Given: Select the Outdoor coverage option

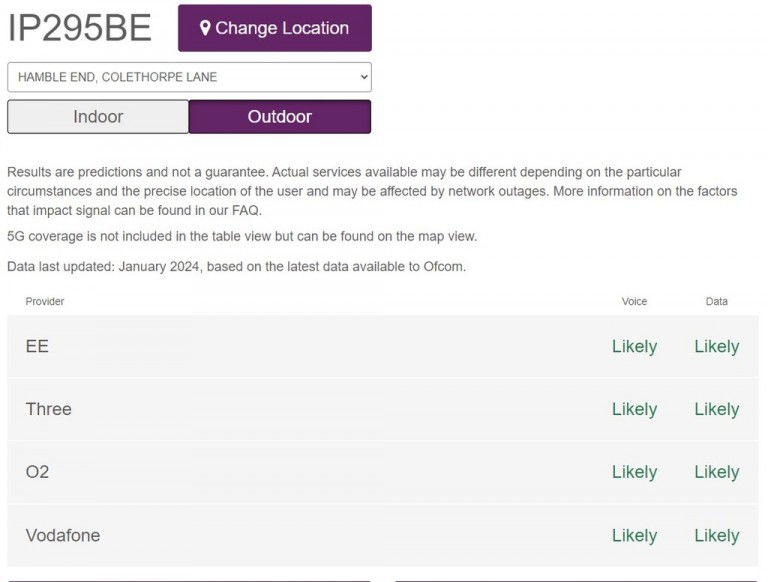Looking at the screenshot, I should [x=280, y=117].
